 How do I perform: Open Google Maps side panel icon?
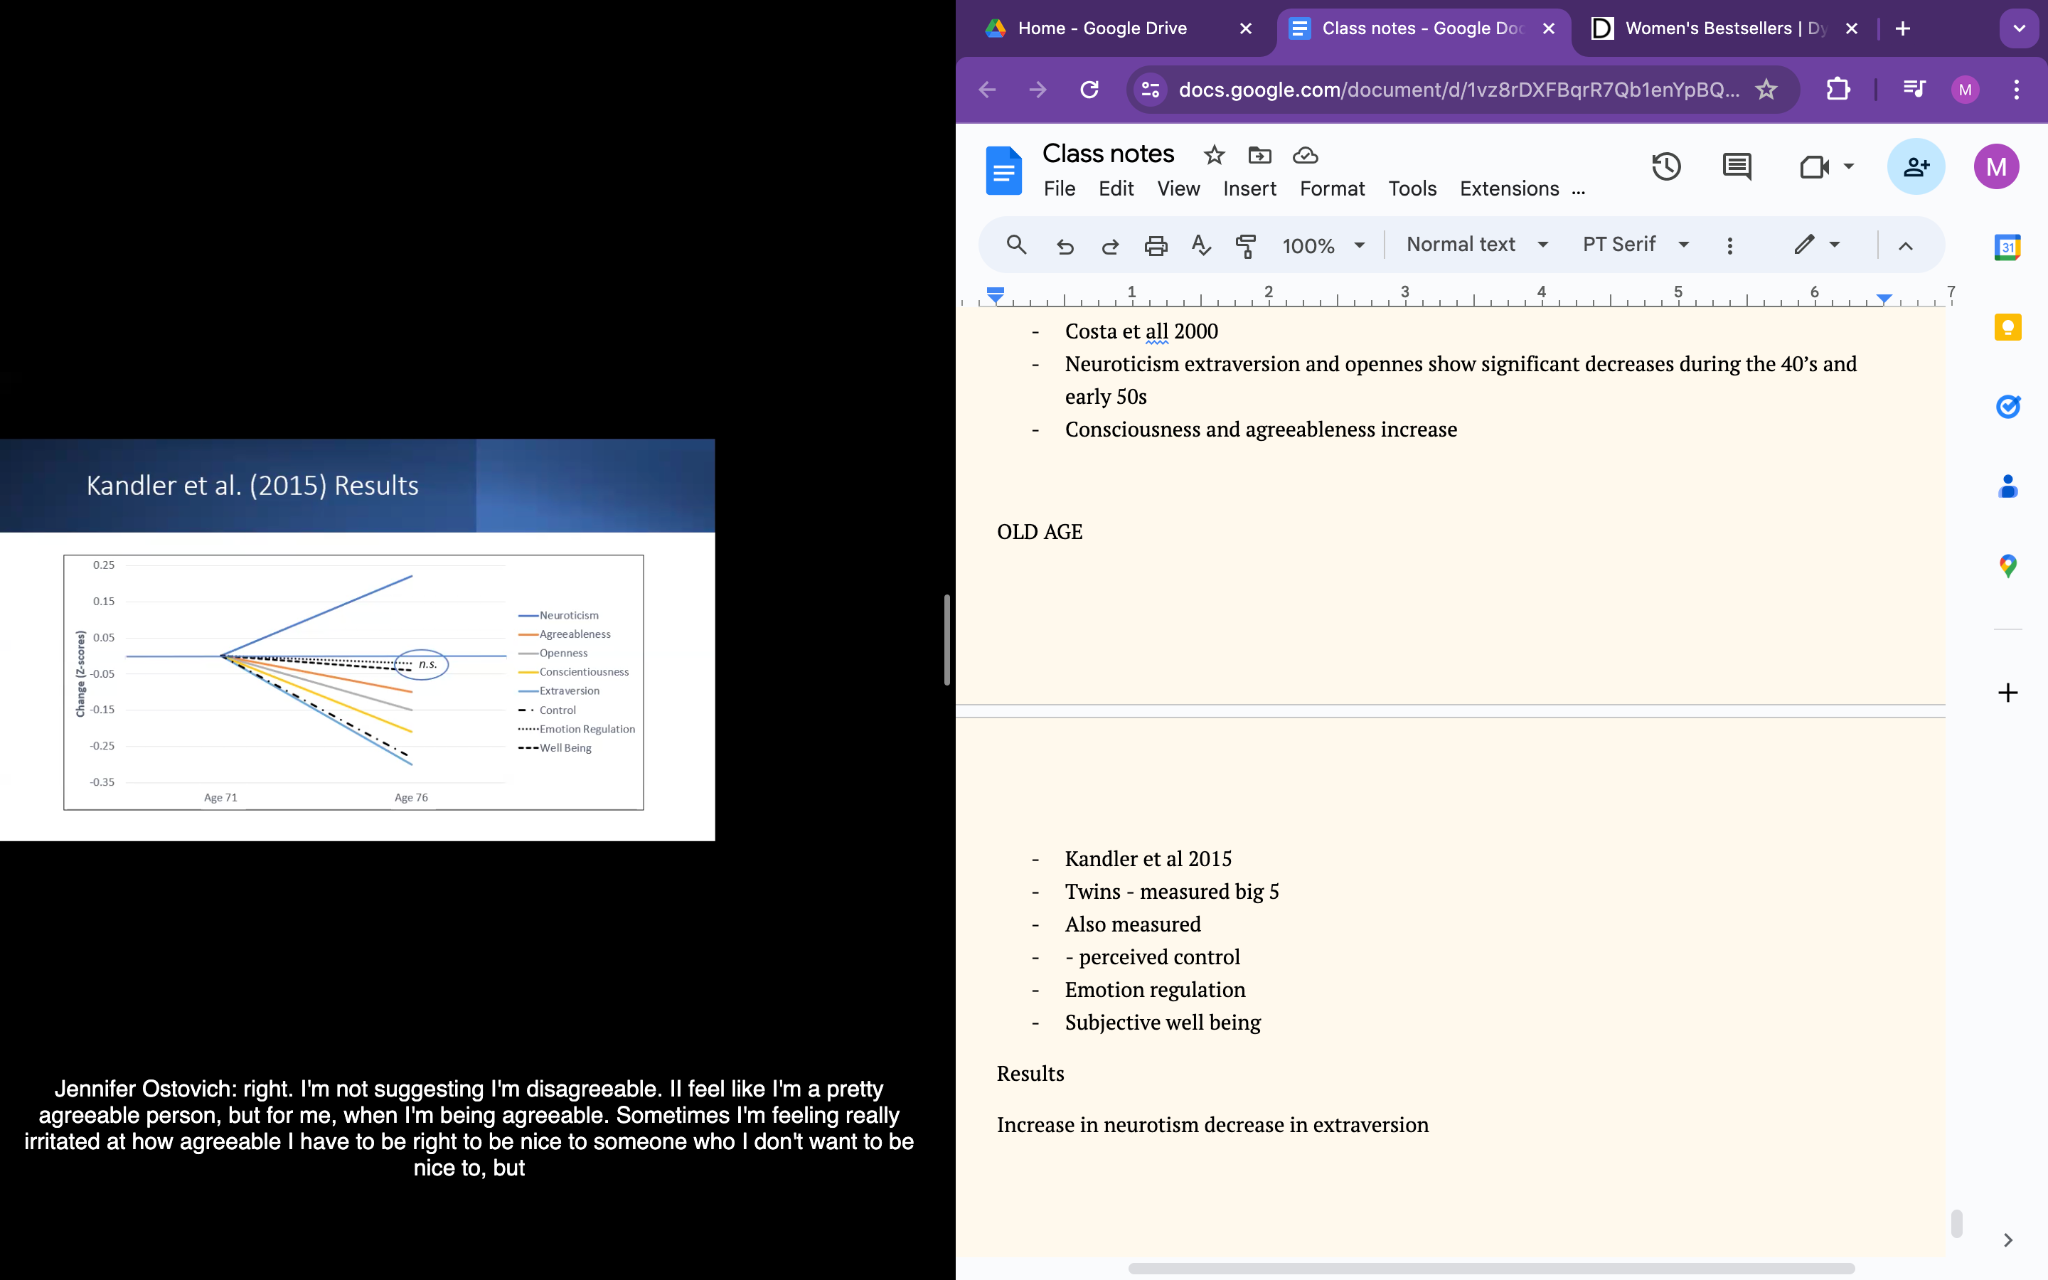[2007, 566]
